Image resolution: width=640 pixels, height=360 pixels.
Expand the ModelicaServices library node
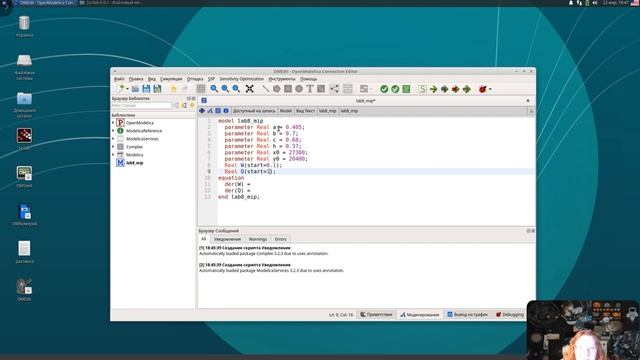point(113,139)
